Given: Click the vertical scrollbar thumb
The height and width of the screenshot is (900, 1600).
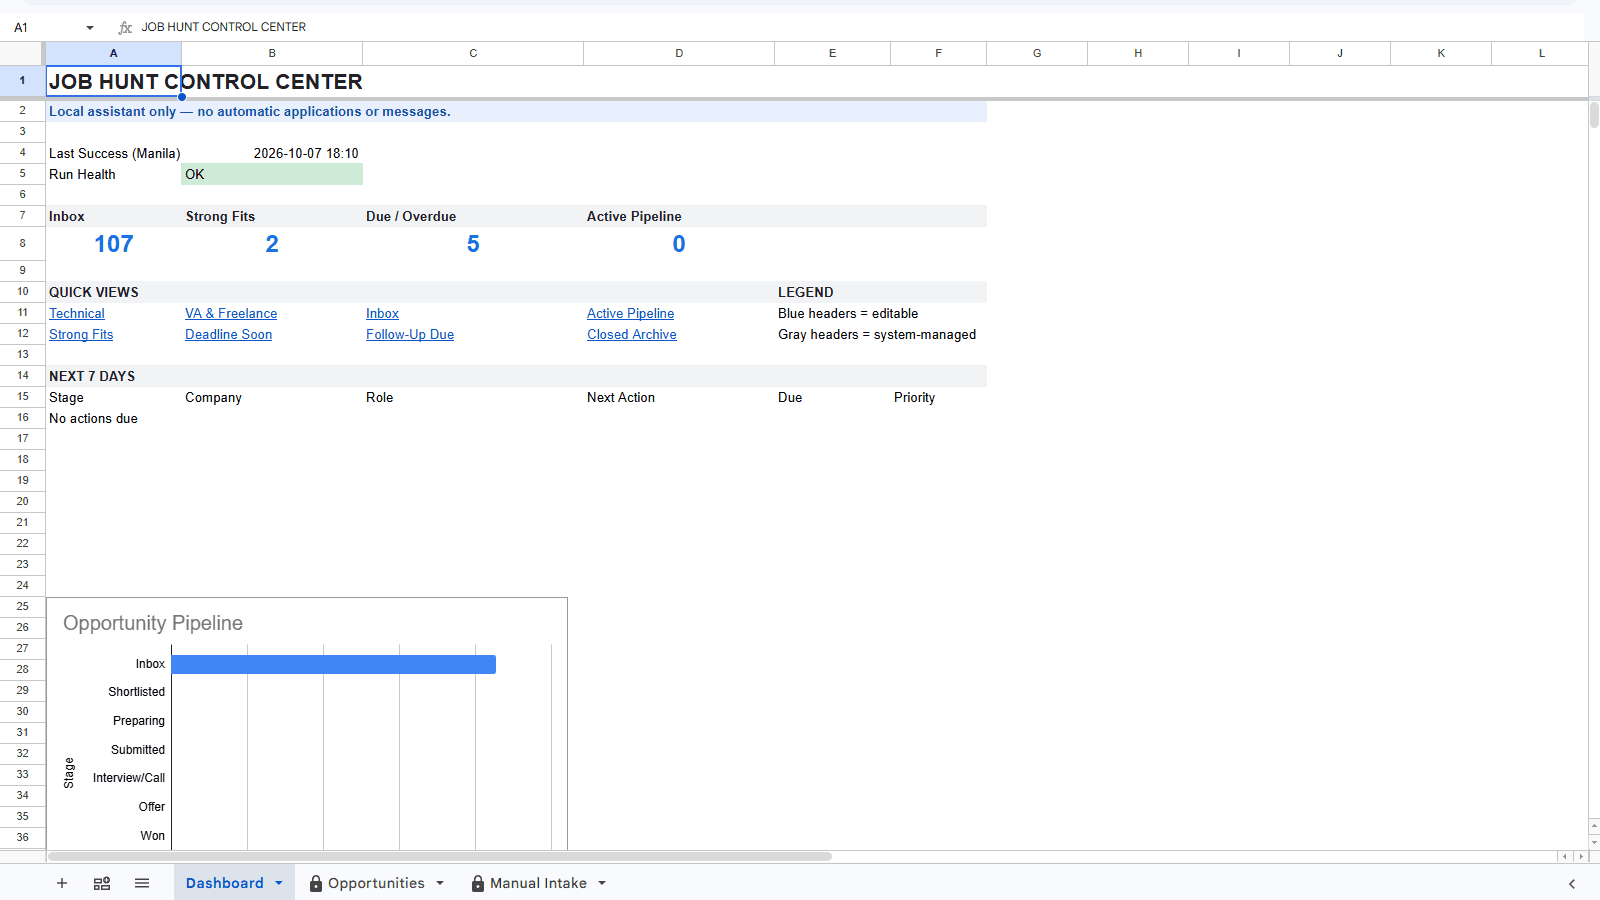Looking at the screenshot, I should pyautogui.click(x=1594, y=114).
